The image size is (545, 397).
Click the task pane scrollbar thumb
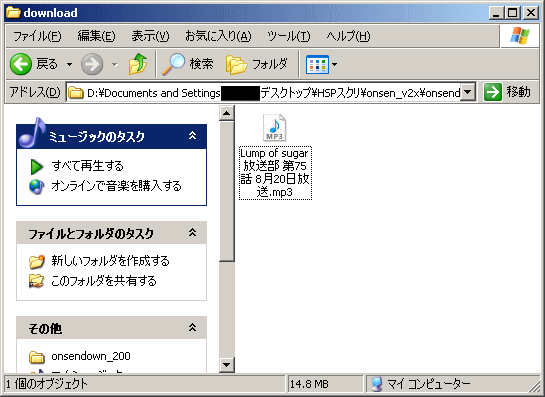coord(227,191)
